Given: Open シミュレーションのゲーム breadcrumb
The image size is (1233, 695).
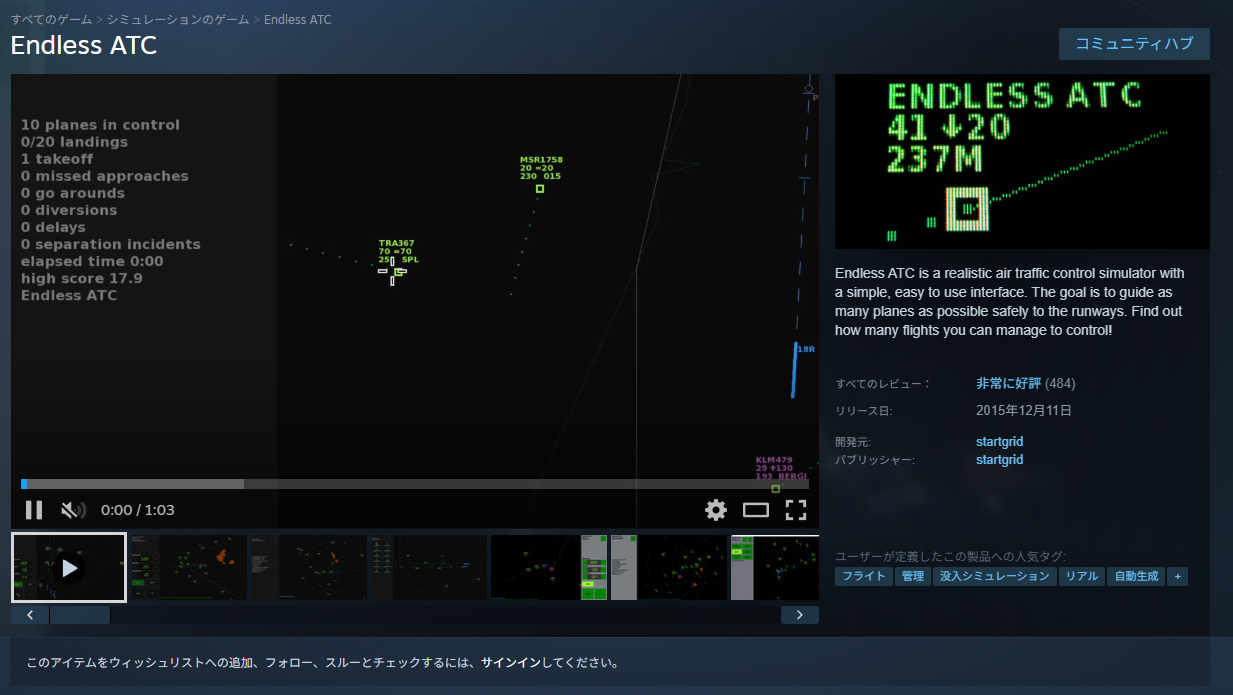Looking at the screenshot, I should [178, 20].
